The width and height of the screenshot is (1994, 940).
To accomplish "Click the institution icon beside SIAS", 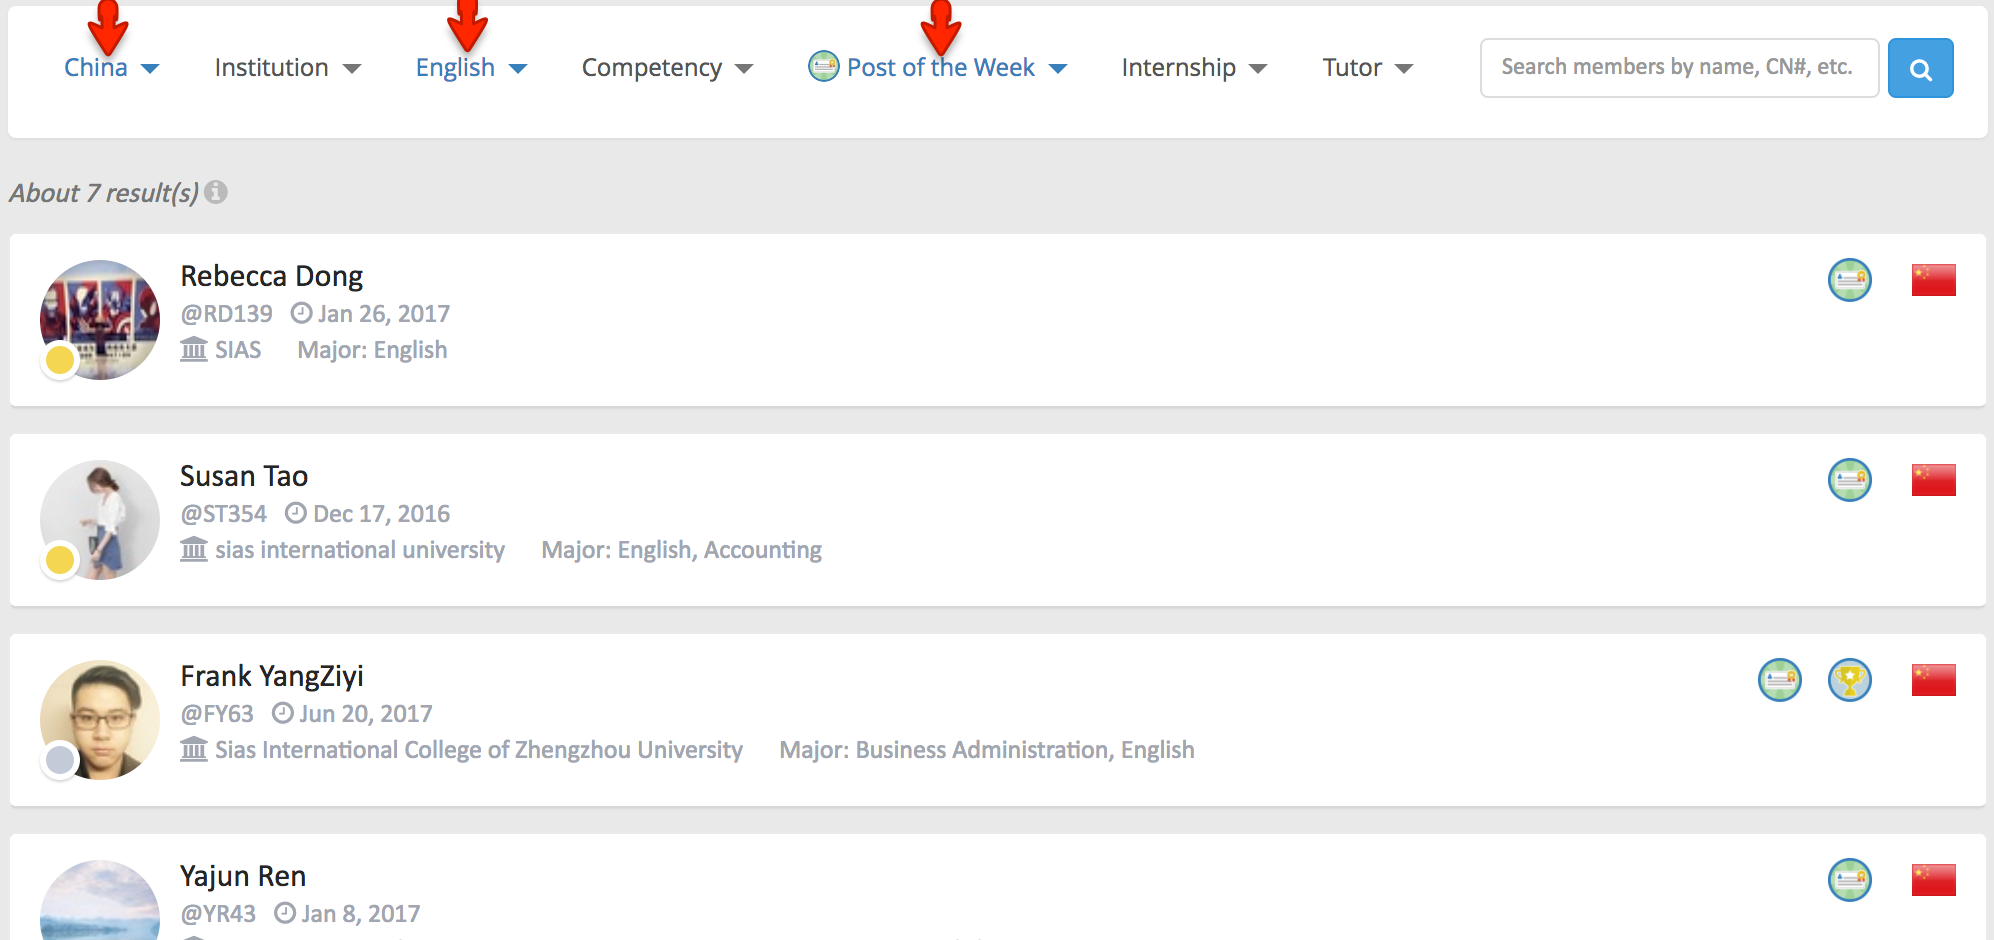I will pos(194,349).
